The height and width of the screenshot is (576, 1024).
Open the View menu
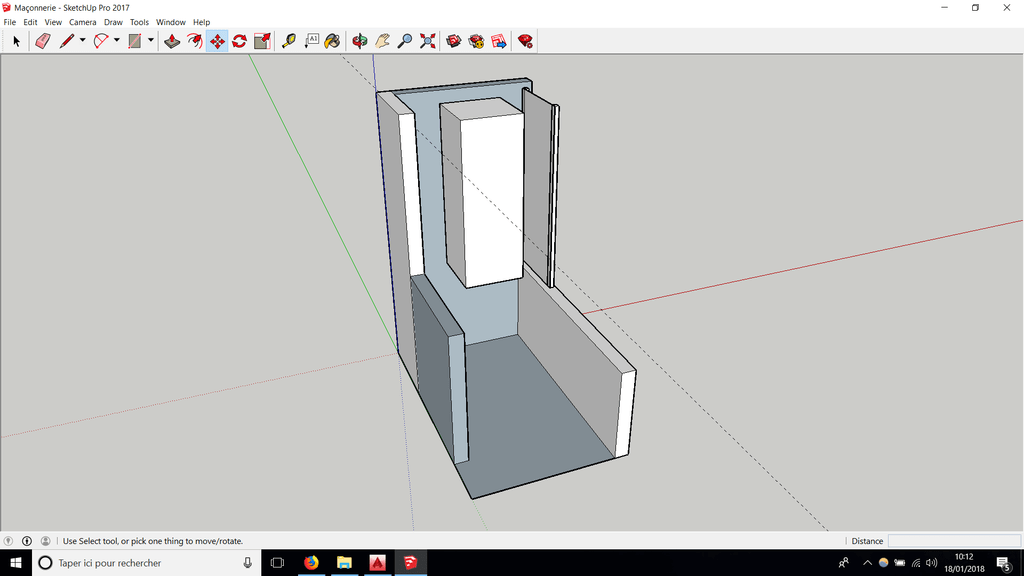point(53,22)
